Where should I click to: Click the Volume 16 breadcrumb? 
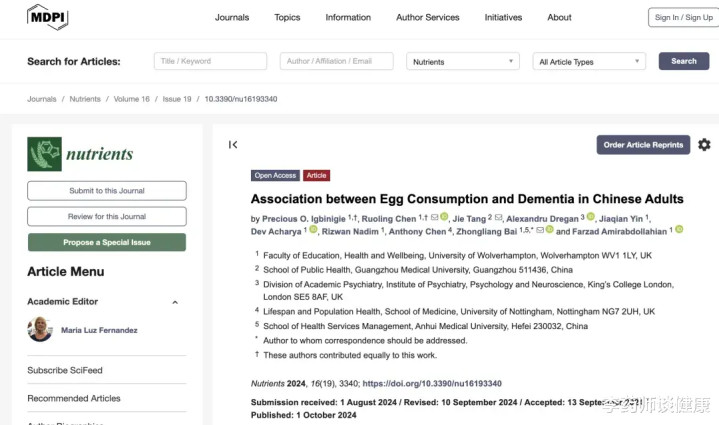[132, 99]
